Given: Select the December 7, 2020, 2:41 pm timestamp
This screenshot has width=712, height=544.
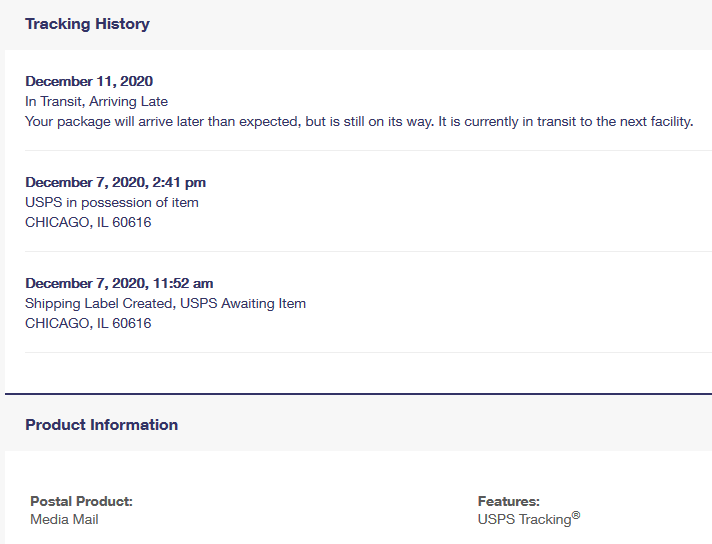Looking at the screenshot, I should click(x=115, y=182).
